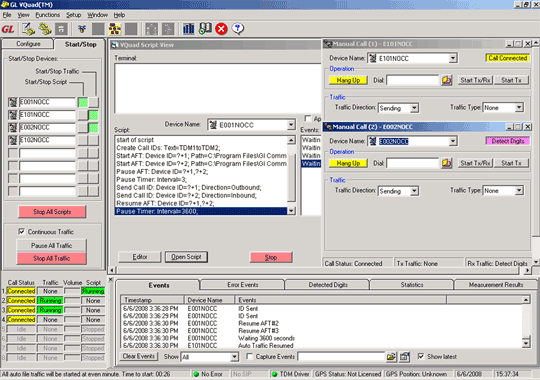This screenshot has width=540, height=380.
Task: Toggle script start for E001NOCC green button
Action: 83,102
